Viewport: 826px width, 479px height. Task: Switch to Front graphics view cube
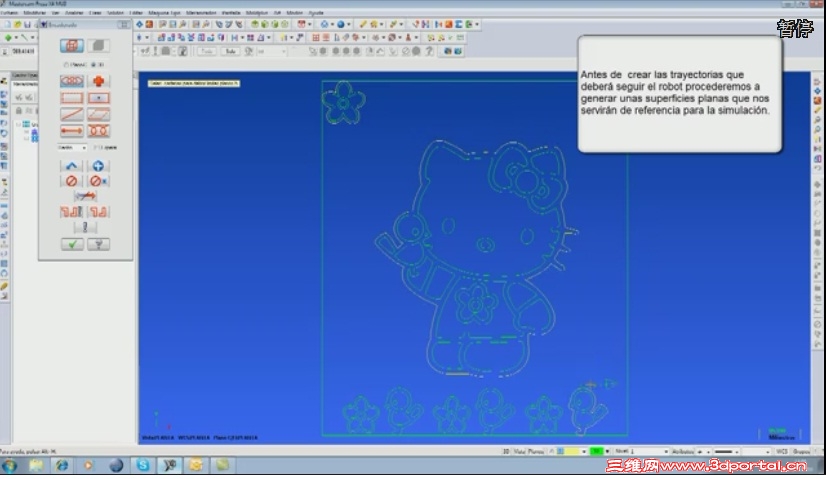(x=265, y=24)
